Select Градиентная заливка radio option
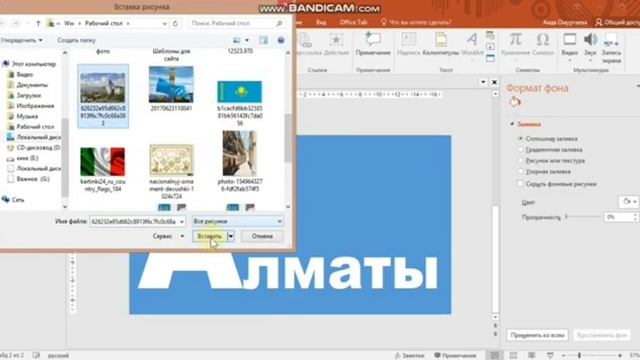The width and height of the screenshot is (640, 360). (520, 150)
